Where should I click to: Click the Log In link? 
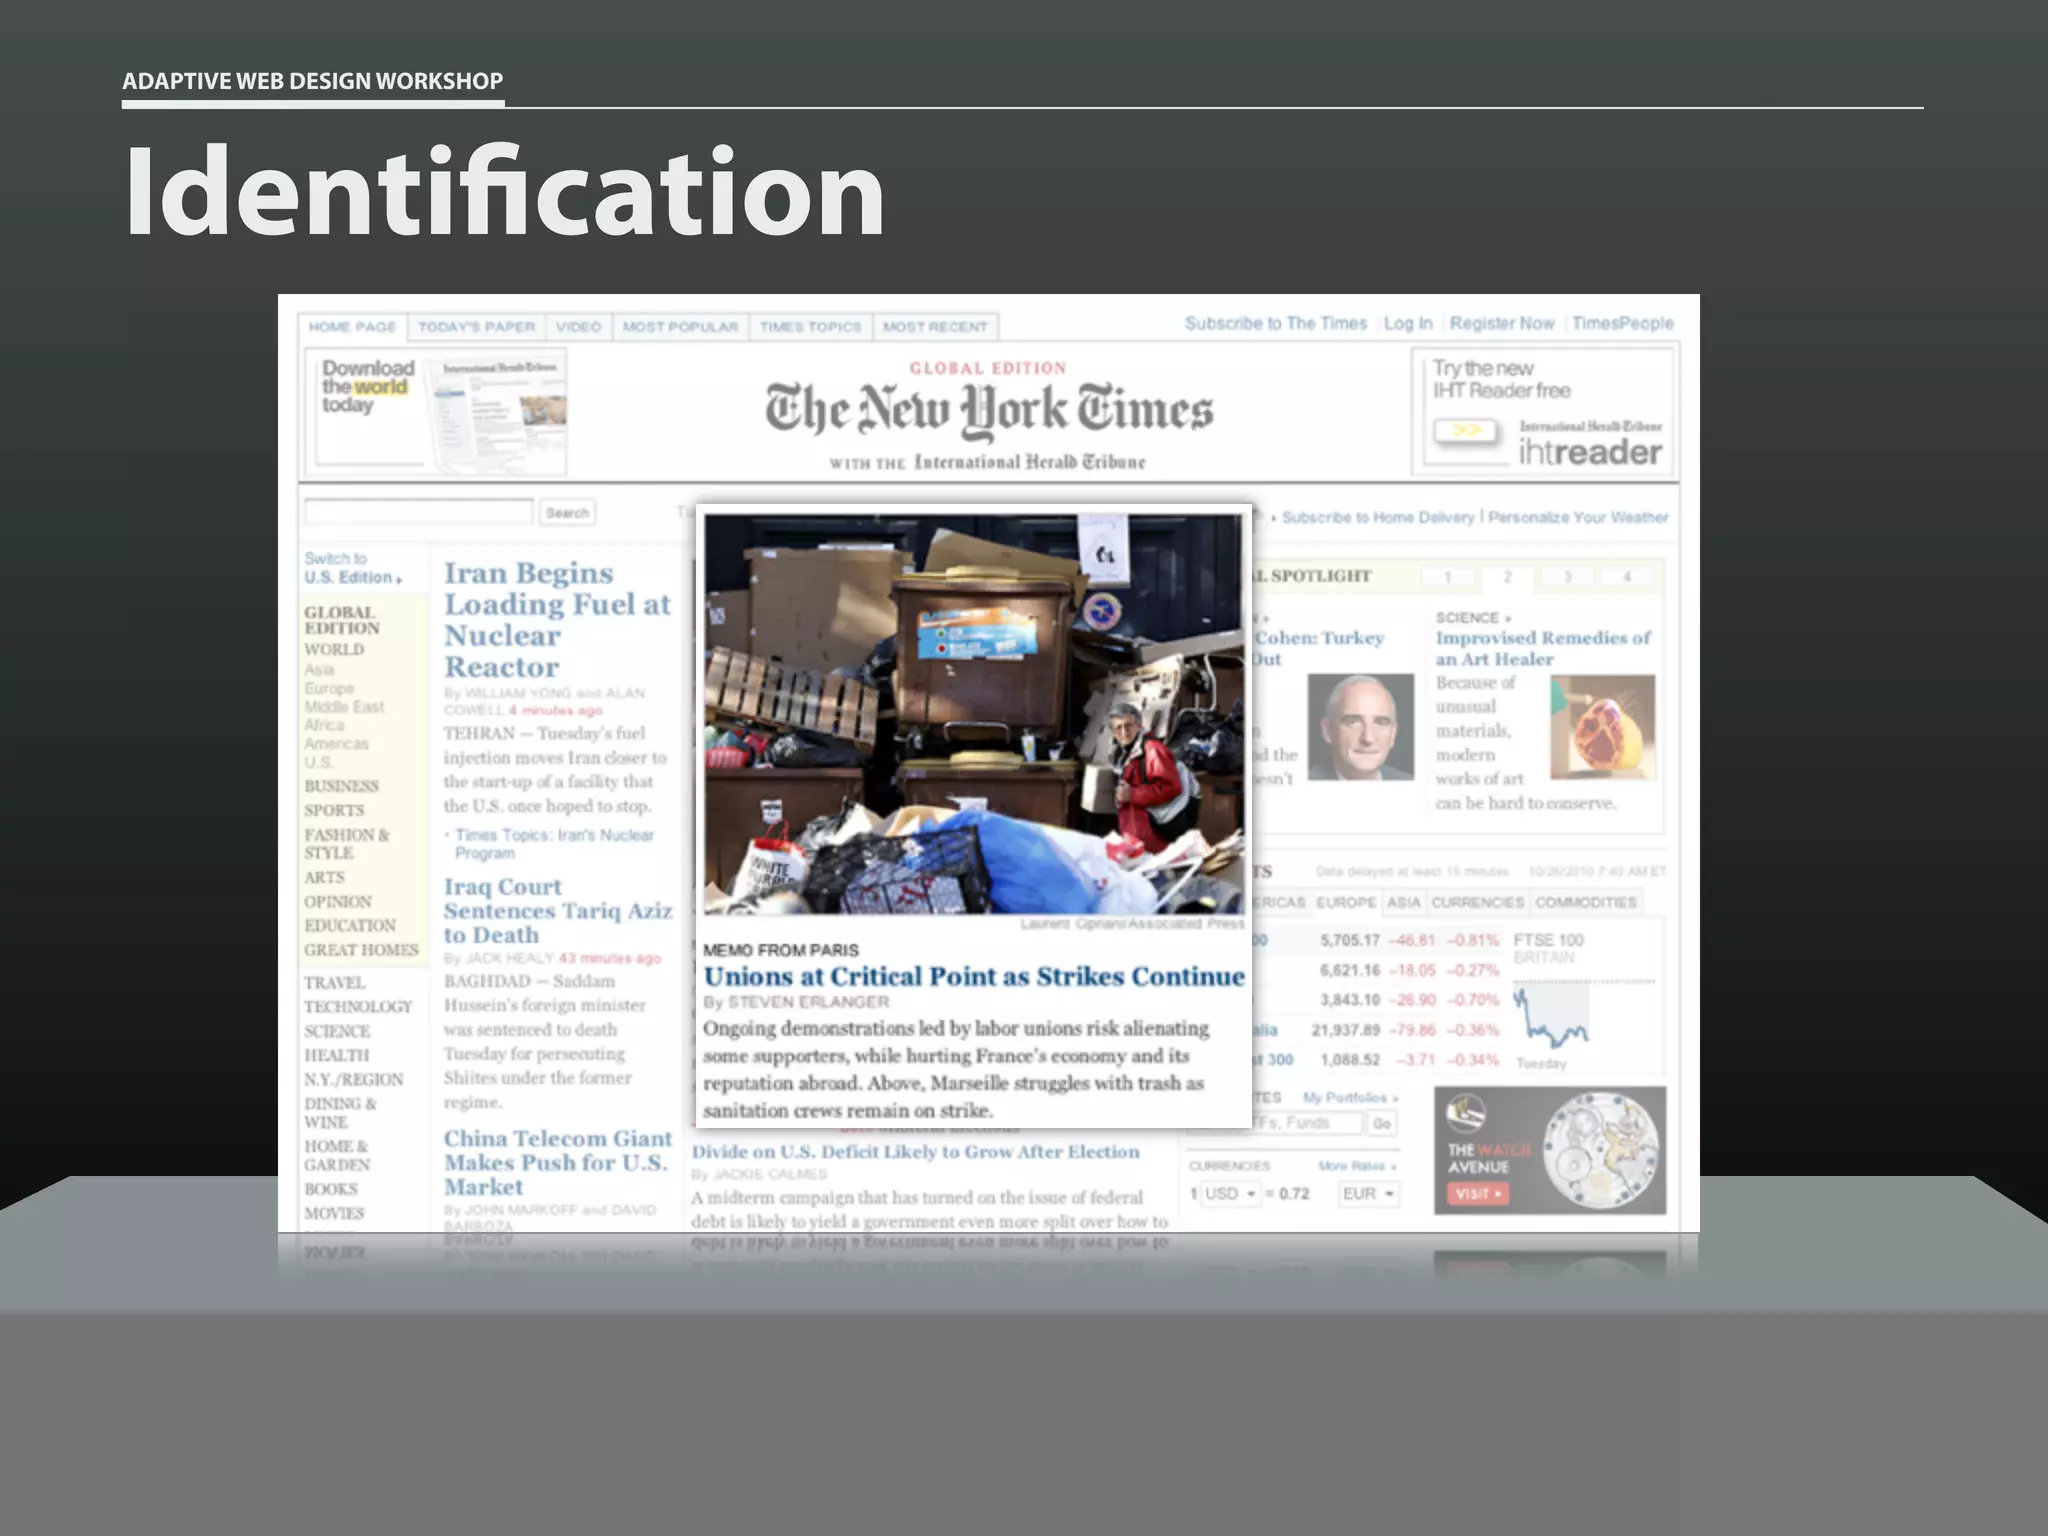(x=1407, y=324)
